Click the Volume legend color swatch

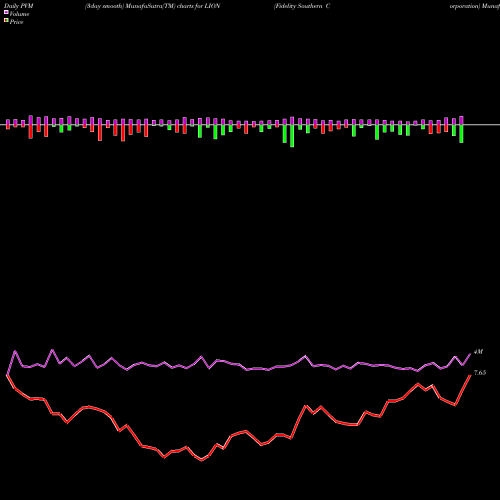pos(6,13)
